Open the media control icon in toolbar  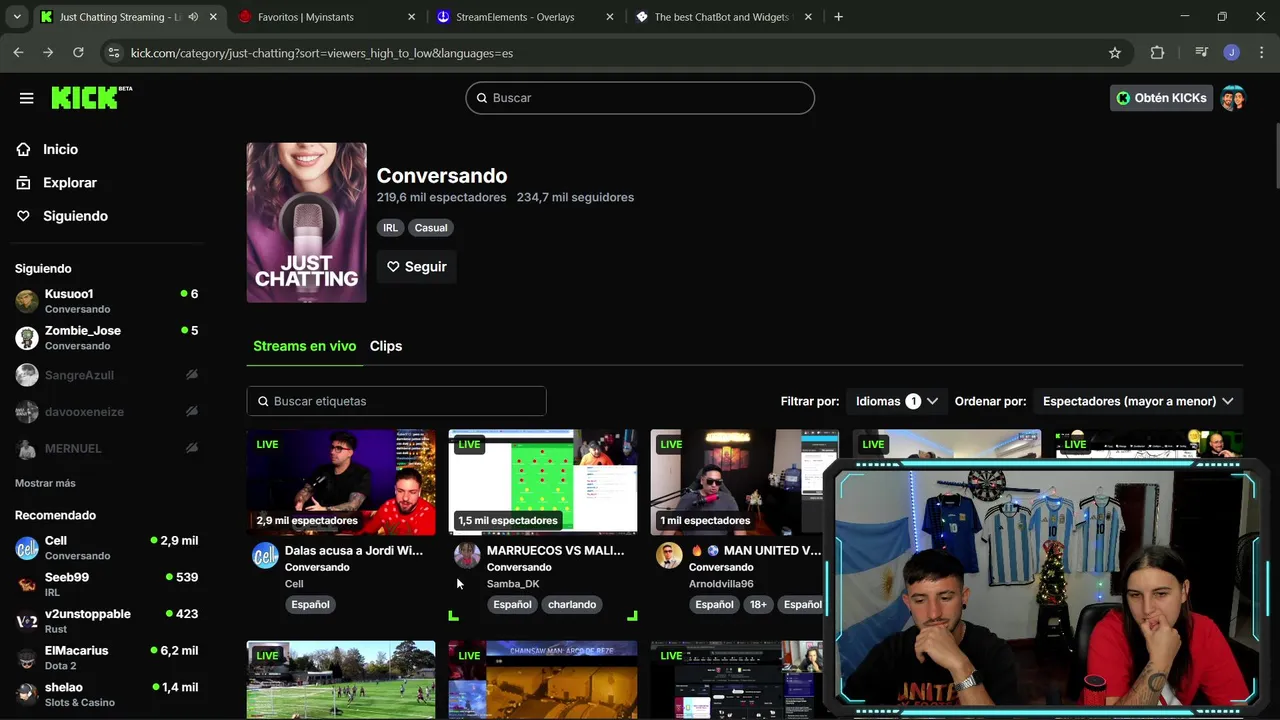1201,53
